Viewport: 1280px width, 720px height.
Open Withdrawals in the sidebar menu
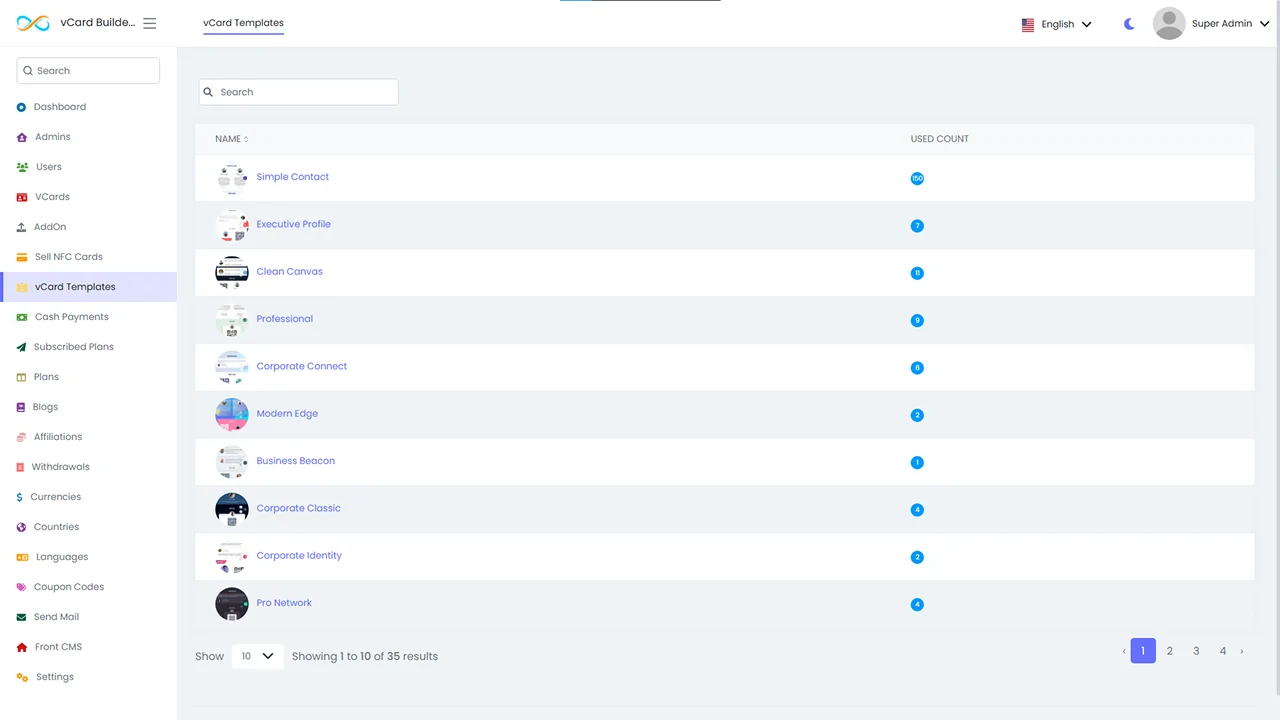pos(60,467)
